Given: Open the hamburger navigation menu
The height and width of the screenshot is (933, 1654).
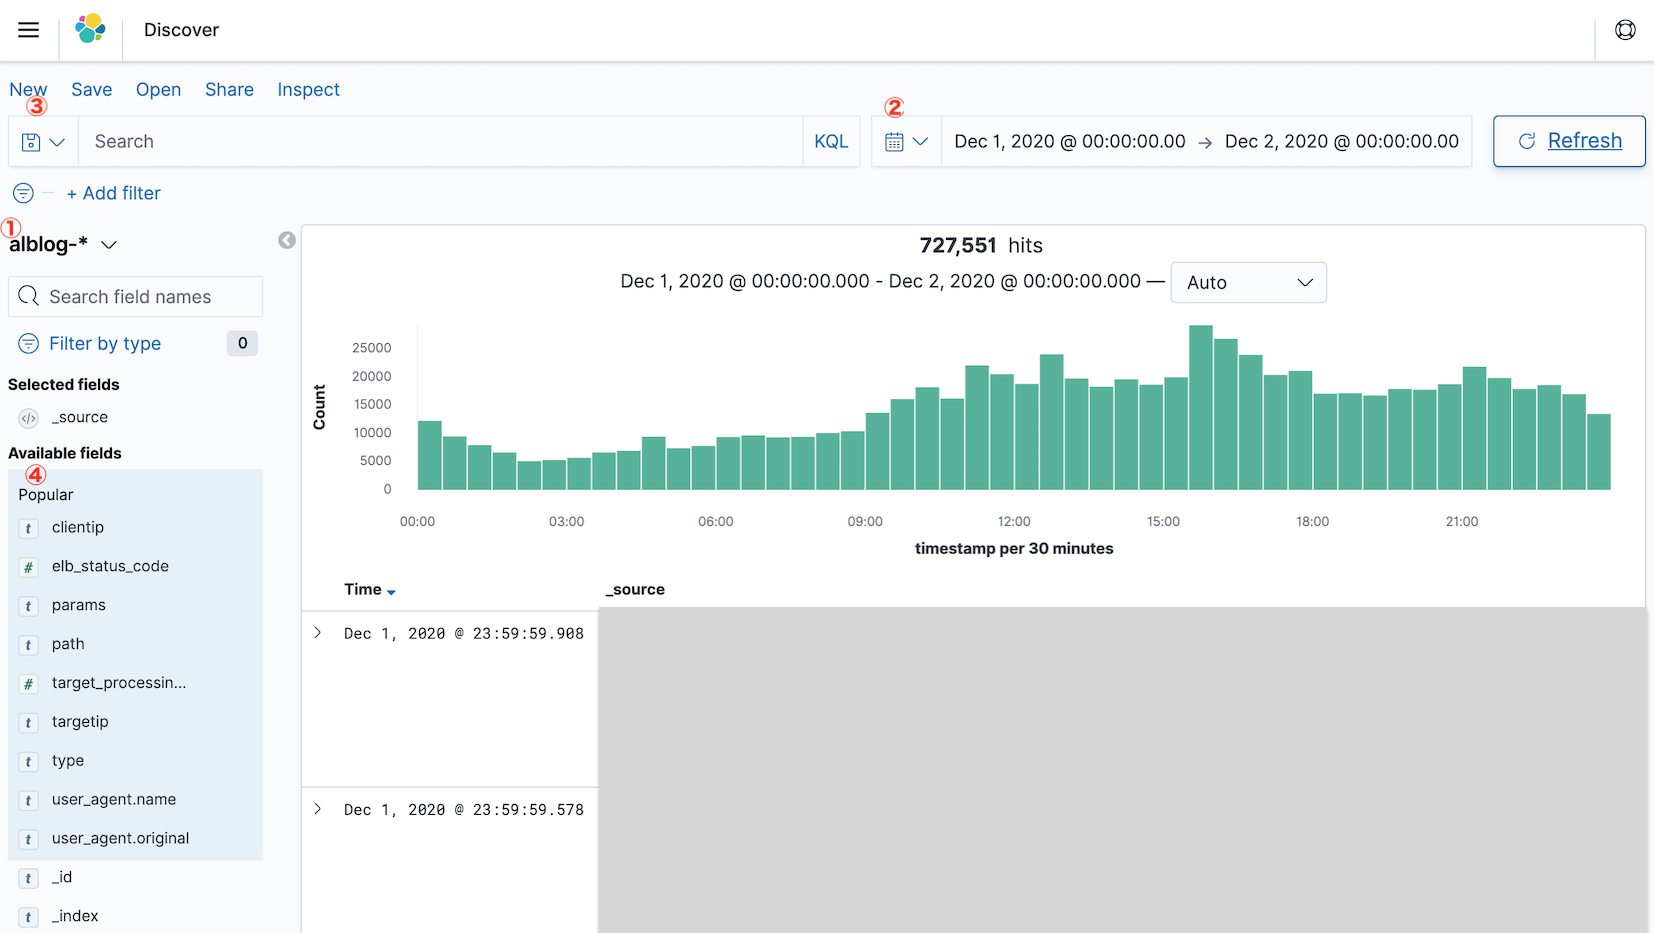Looking at the screenshot, I should coord(29,30).
